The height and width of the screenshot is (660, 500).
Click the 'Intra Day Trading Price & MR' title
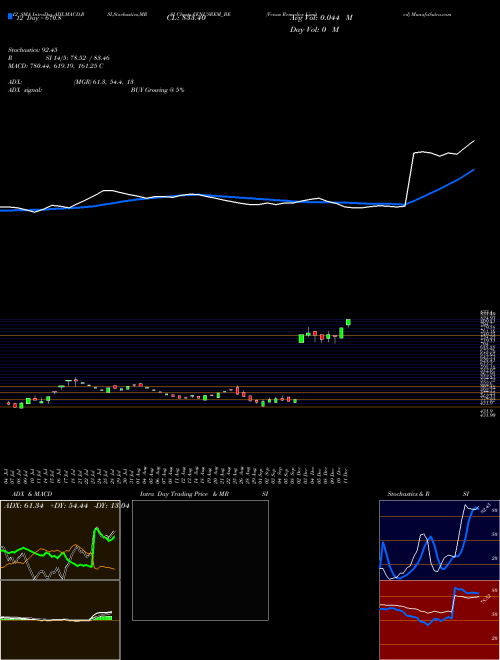coord(184,494)
